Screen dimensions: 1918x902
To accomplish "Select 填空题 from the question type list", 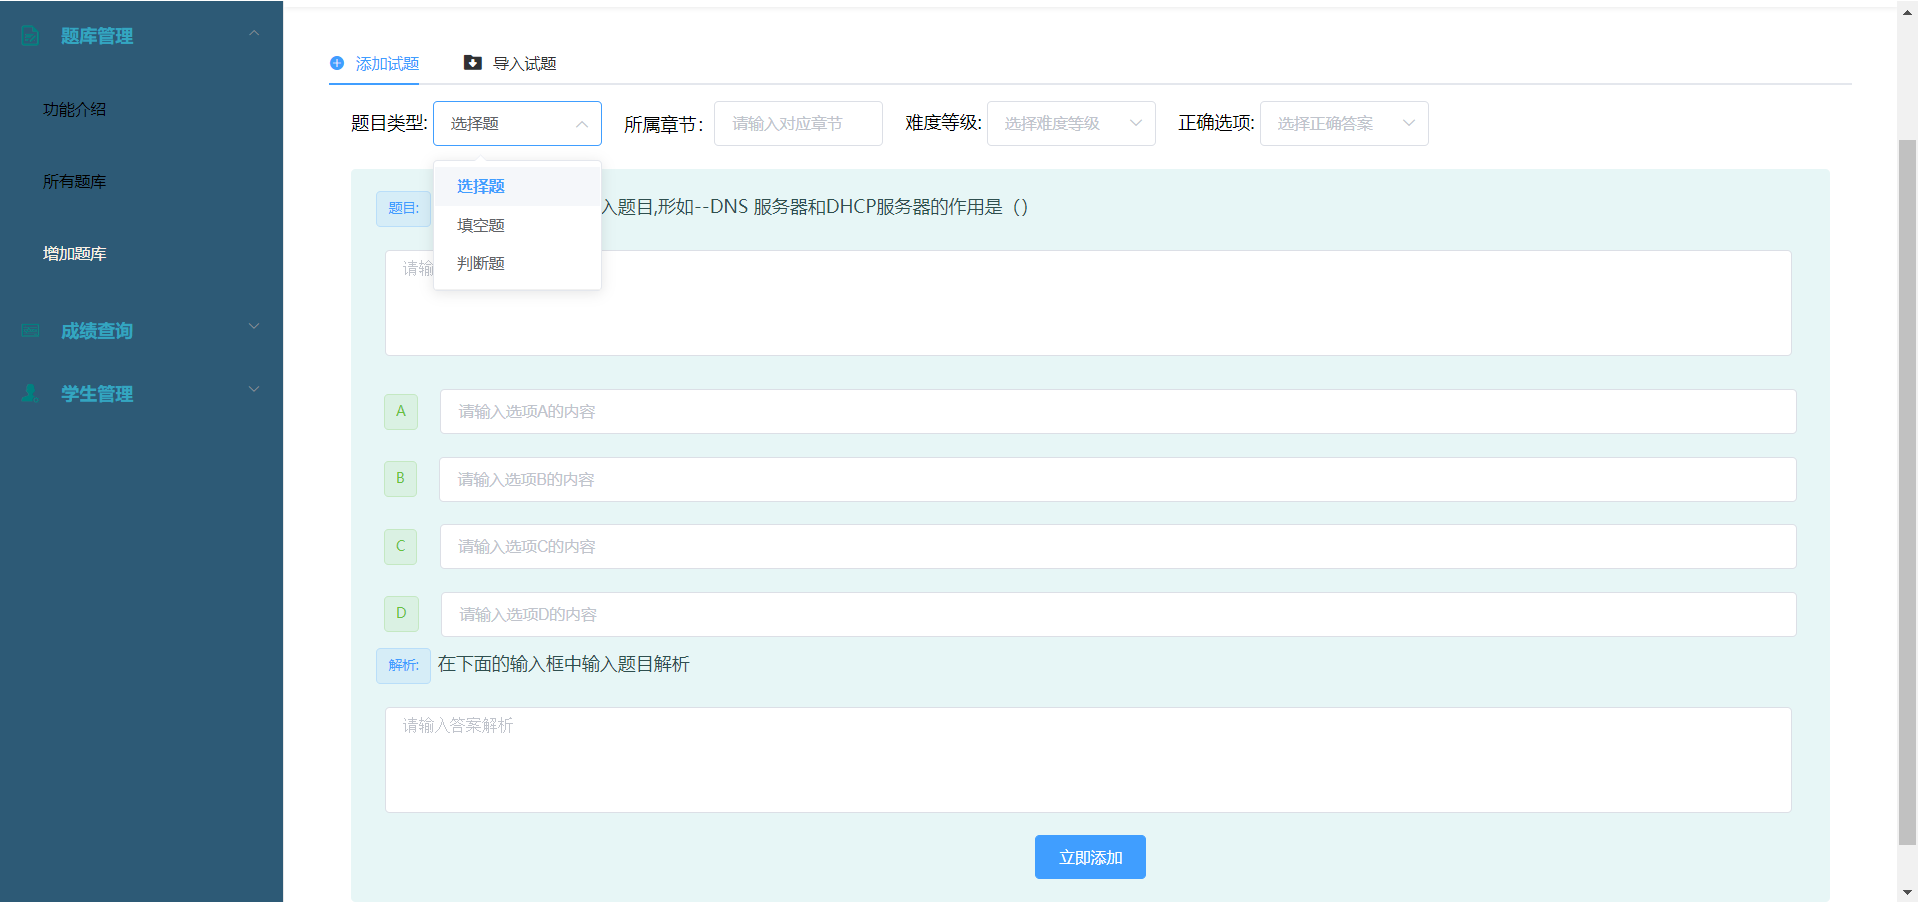I will (x=481, y=225).
